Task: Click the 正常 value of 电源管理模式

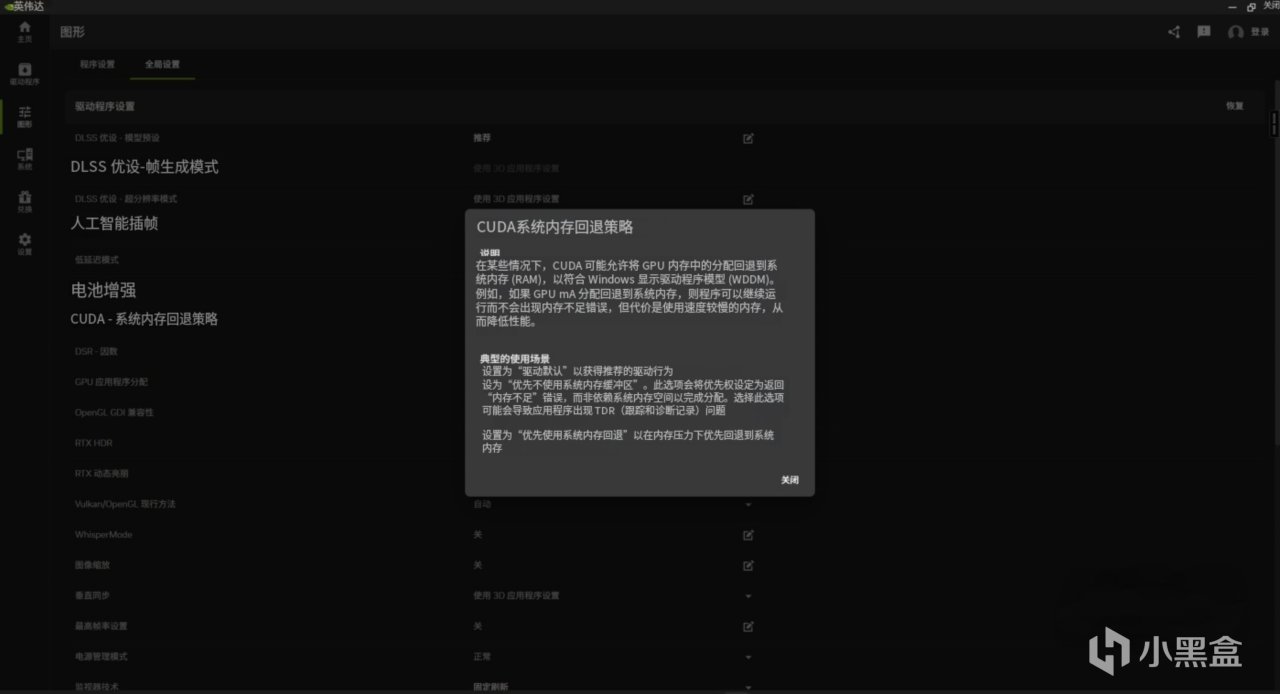Action: click(x=482, y=657)
